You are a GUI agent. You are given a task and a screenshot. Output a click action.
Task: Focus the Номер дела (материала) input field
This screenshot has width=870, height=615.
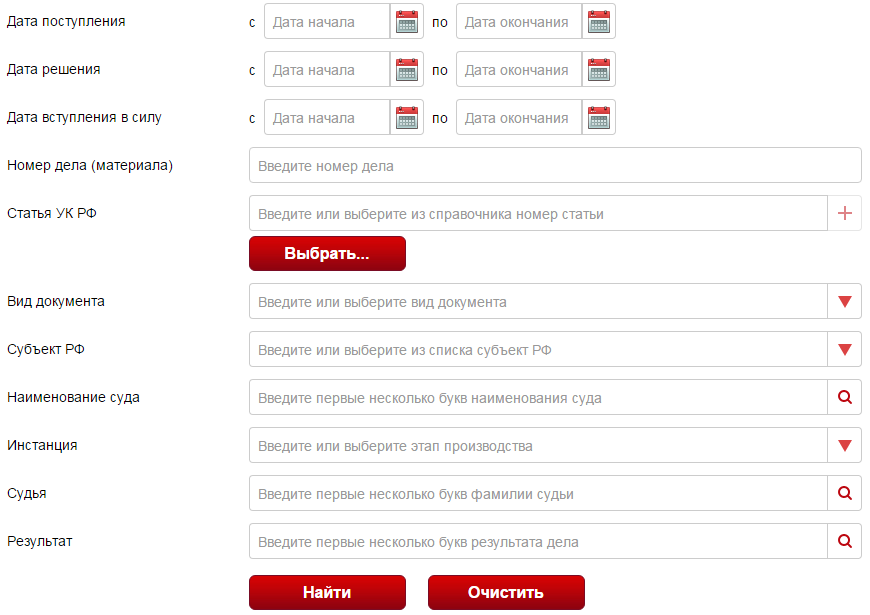point(554,166)
